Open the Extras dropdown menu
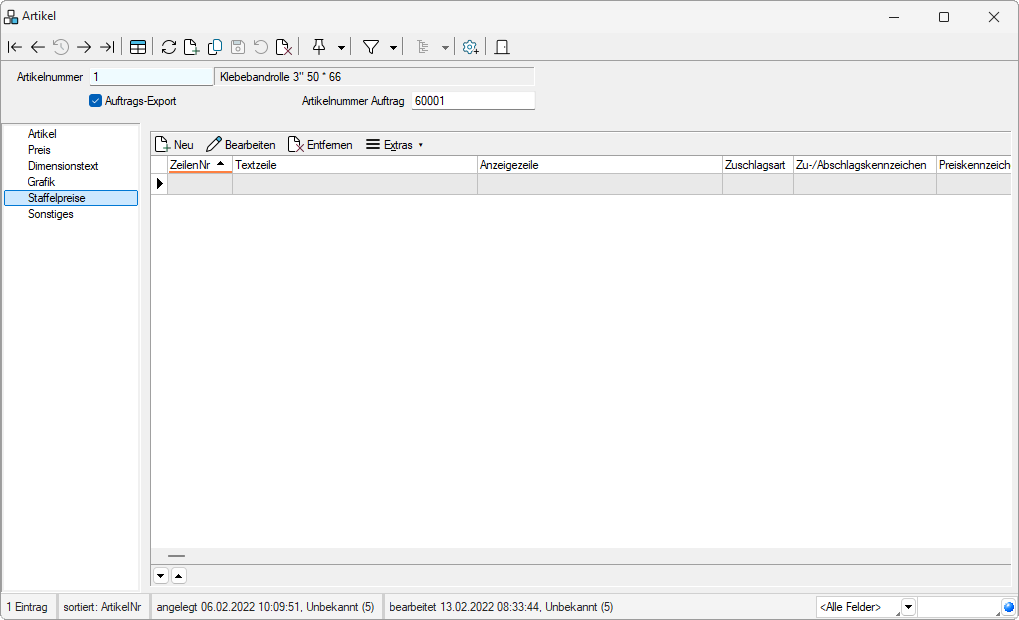 (x=394, y=145)
